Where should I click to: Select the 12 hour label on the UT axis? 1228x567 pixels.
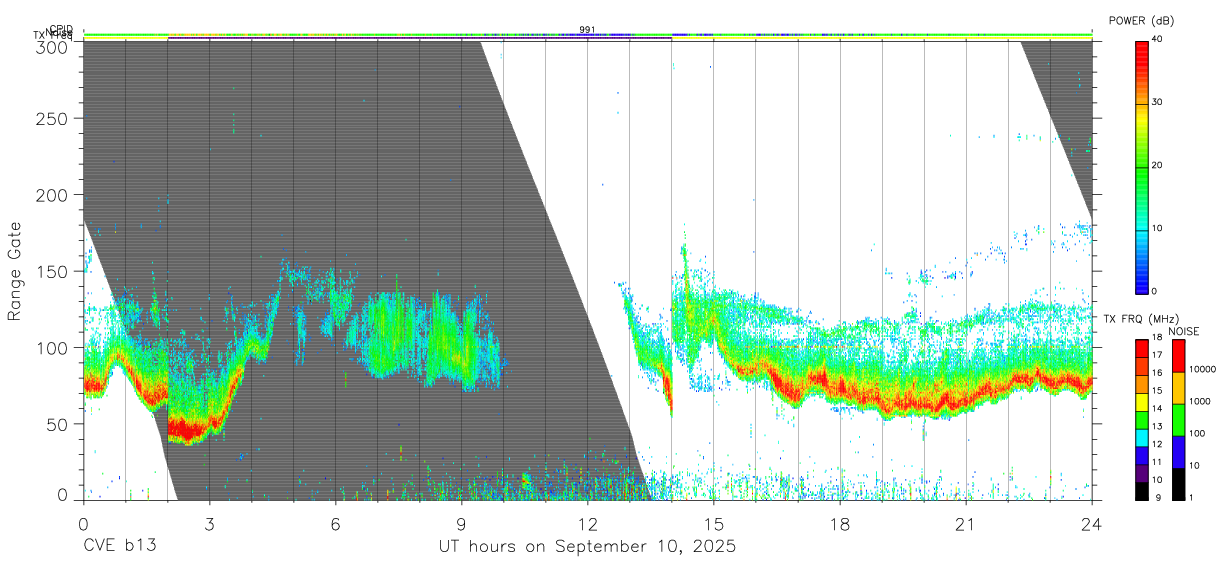coord(588,524)
